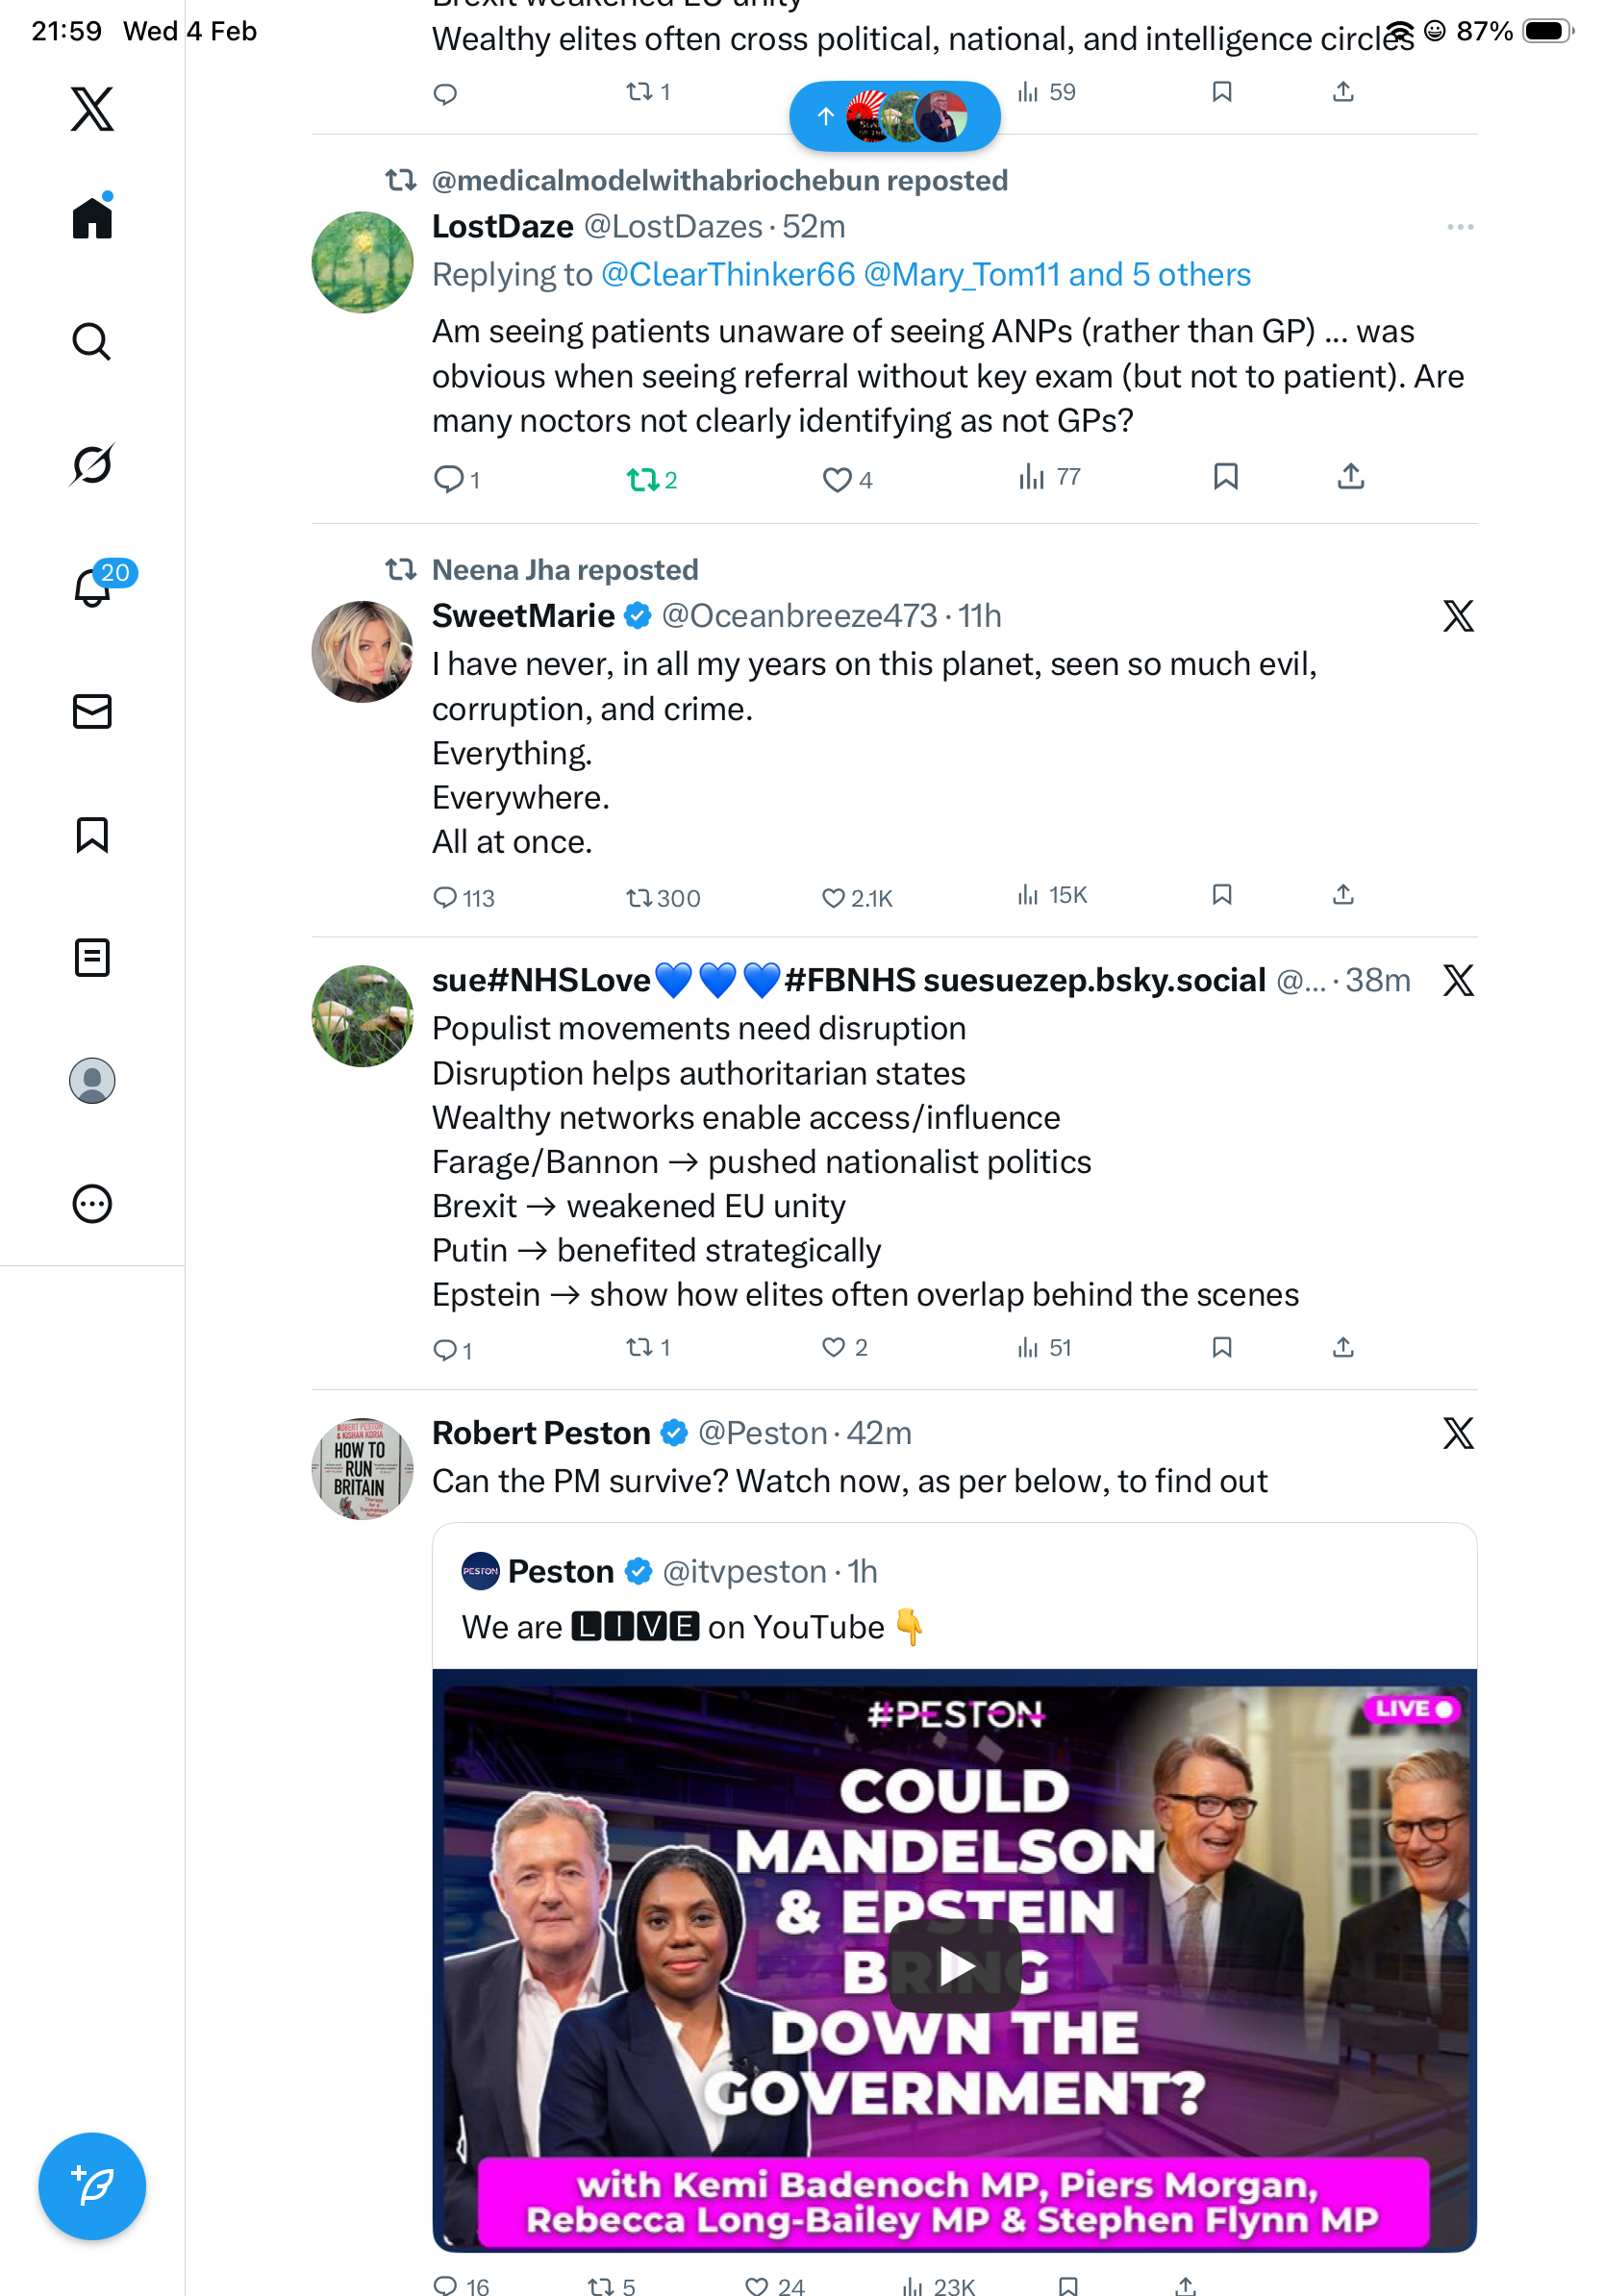Open Profile tab in sidebar
The height and width of the screenshot is (2296, 1604).
coord(92,1081)
